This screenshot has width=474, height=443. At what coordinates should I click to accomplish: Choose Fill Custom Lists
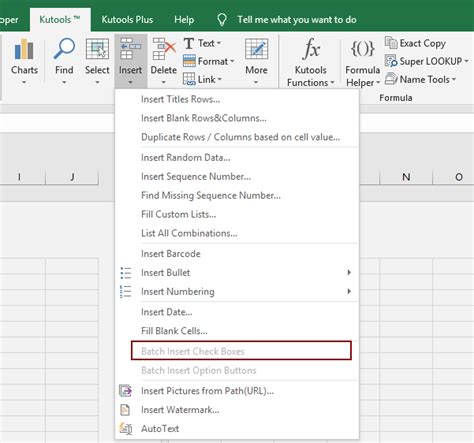(237, 214)
